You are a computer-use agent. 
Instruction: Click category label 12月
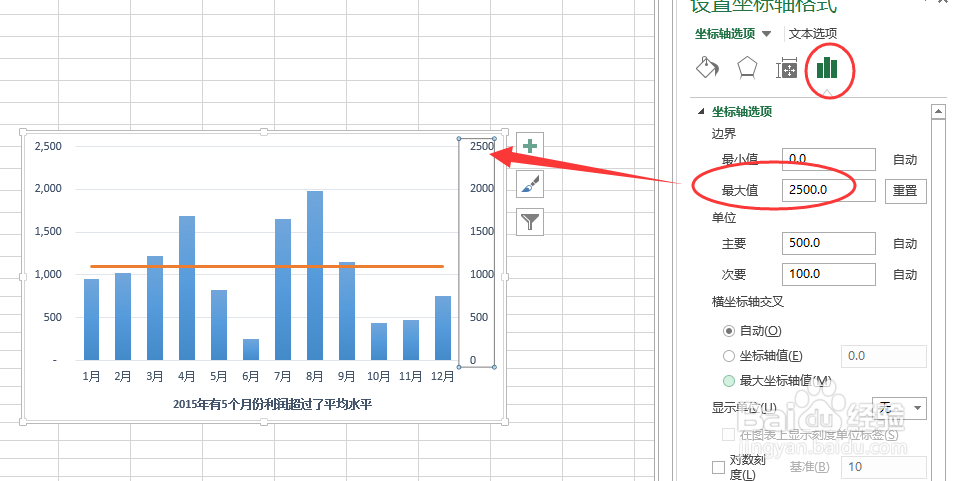point(442,376)
